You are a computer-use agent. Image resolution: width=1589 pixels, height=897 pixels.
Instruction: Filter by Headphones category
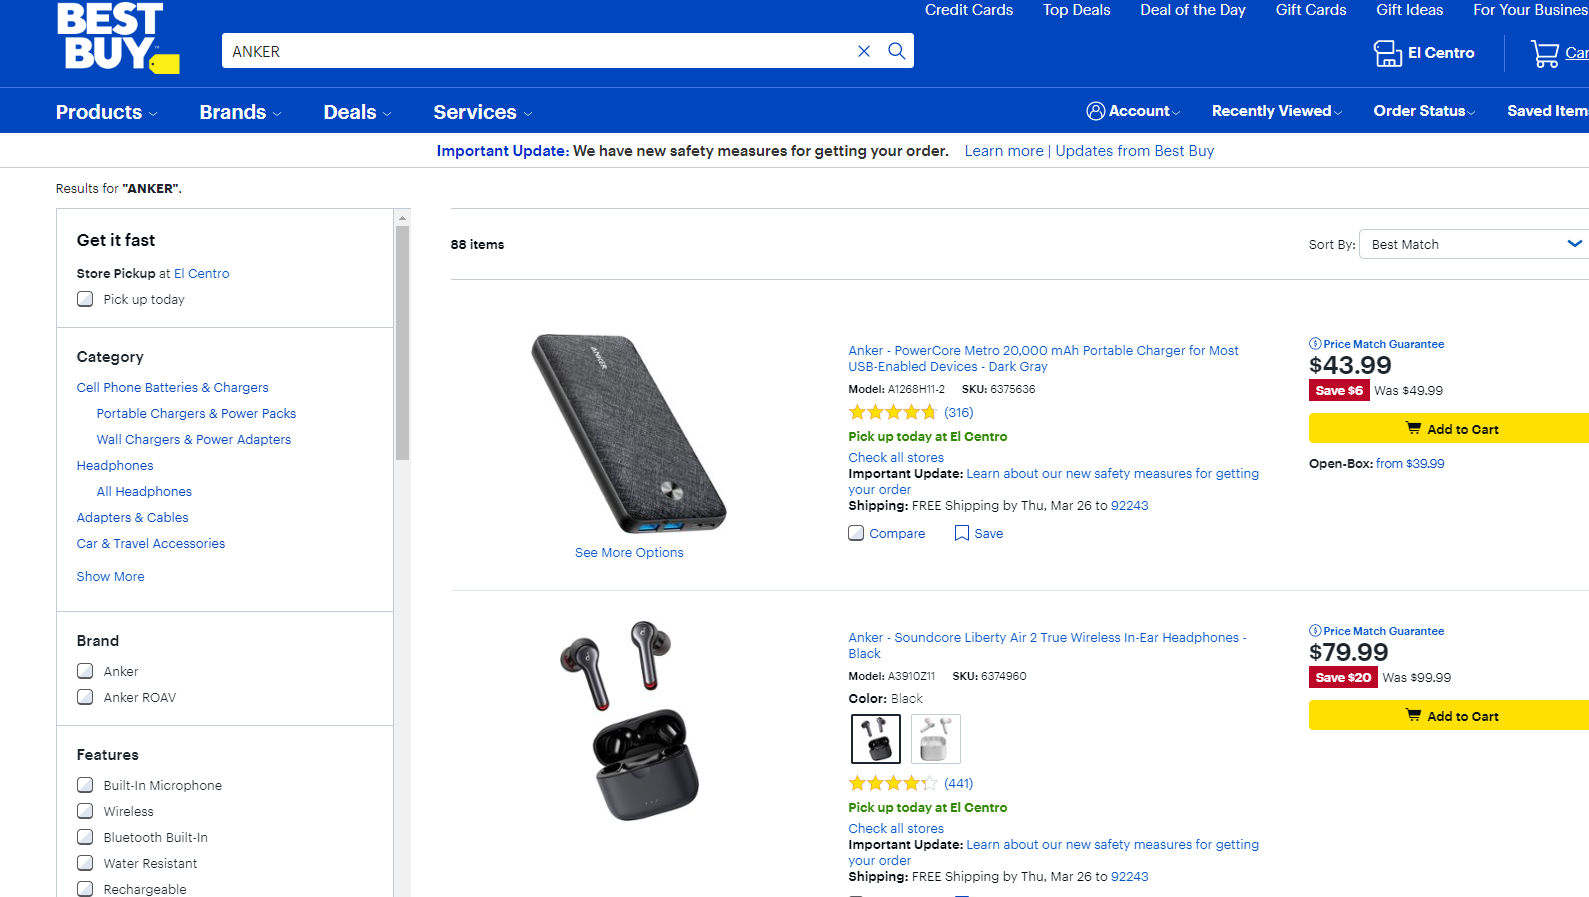click(x=115, y=465)
